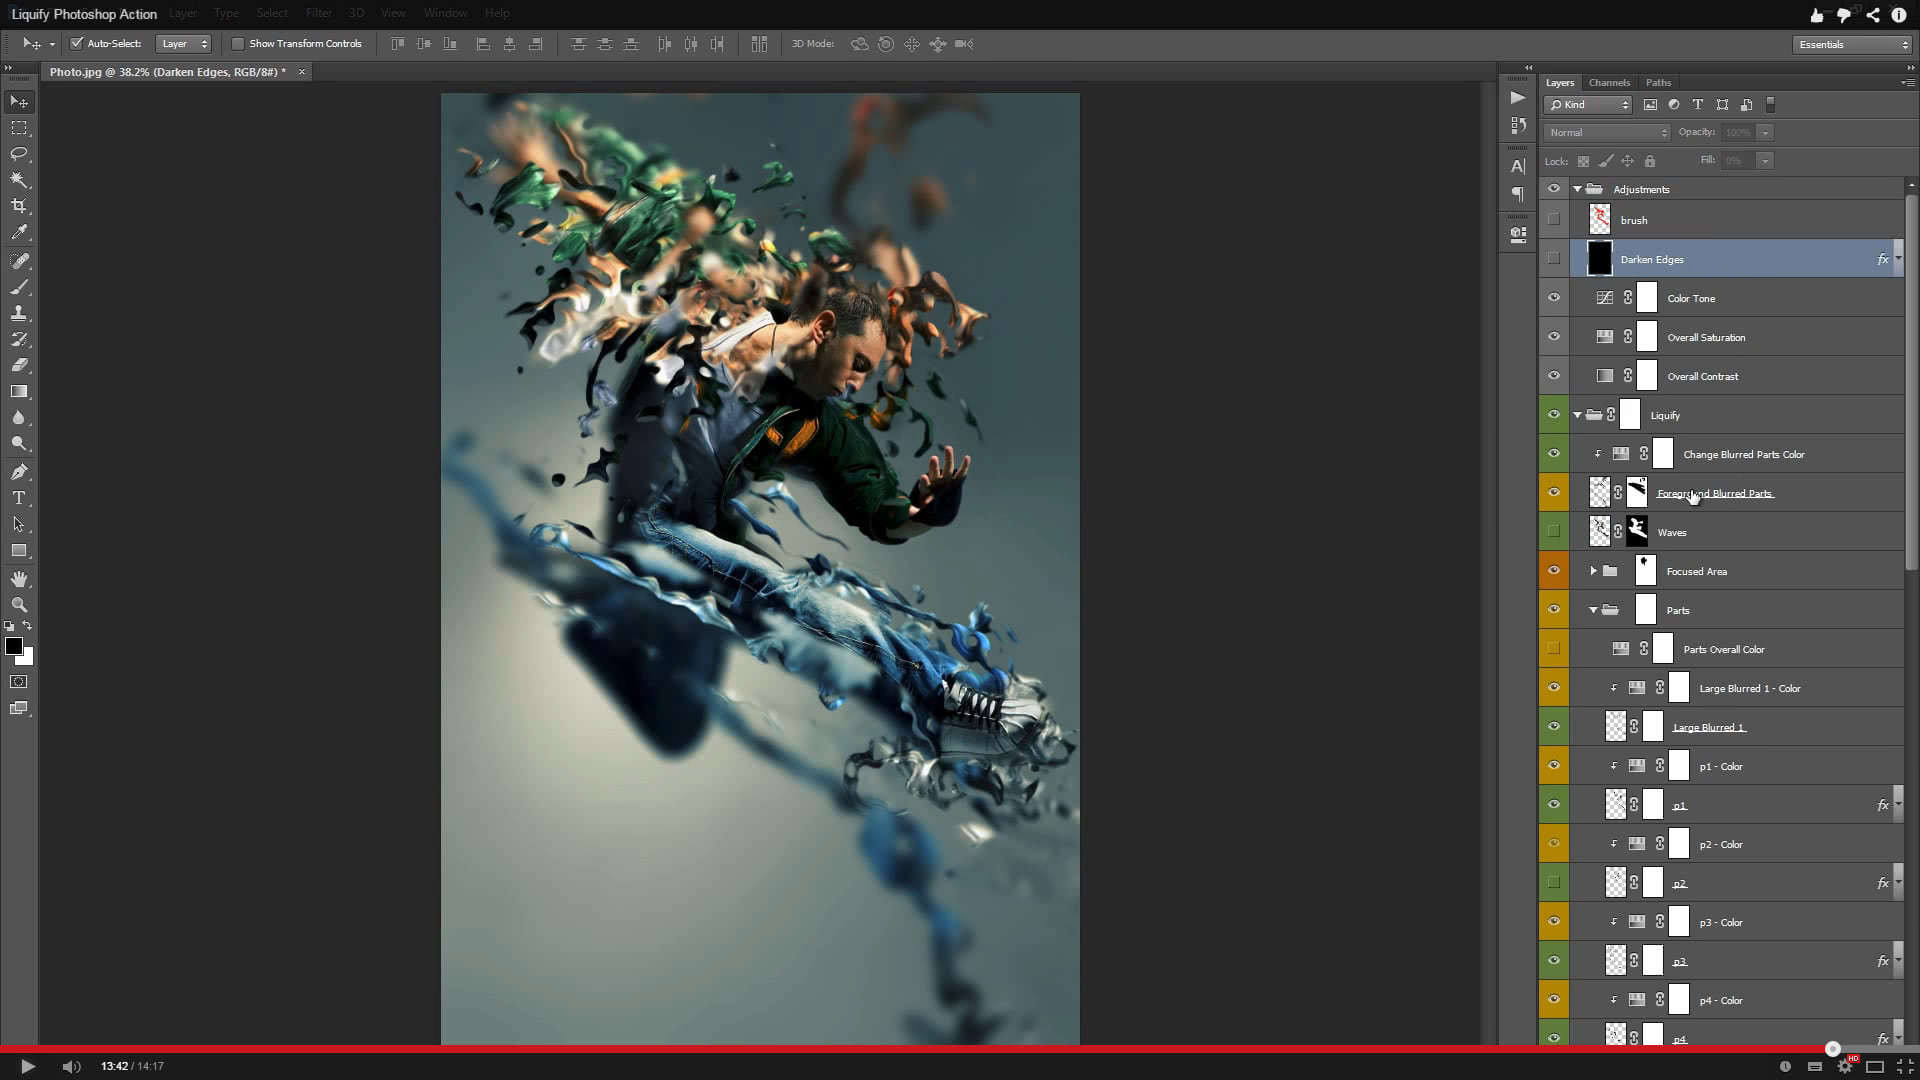Open the Normal blend mode dropdown
The width and height of the screenshot is (1920, 1080).
pyautogui.click(x=1607, y=133)
